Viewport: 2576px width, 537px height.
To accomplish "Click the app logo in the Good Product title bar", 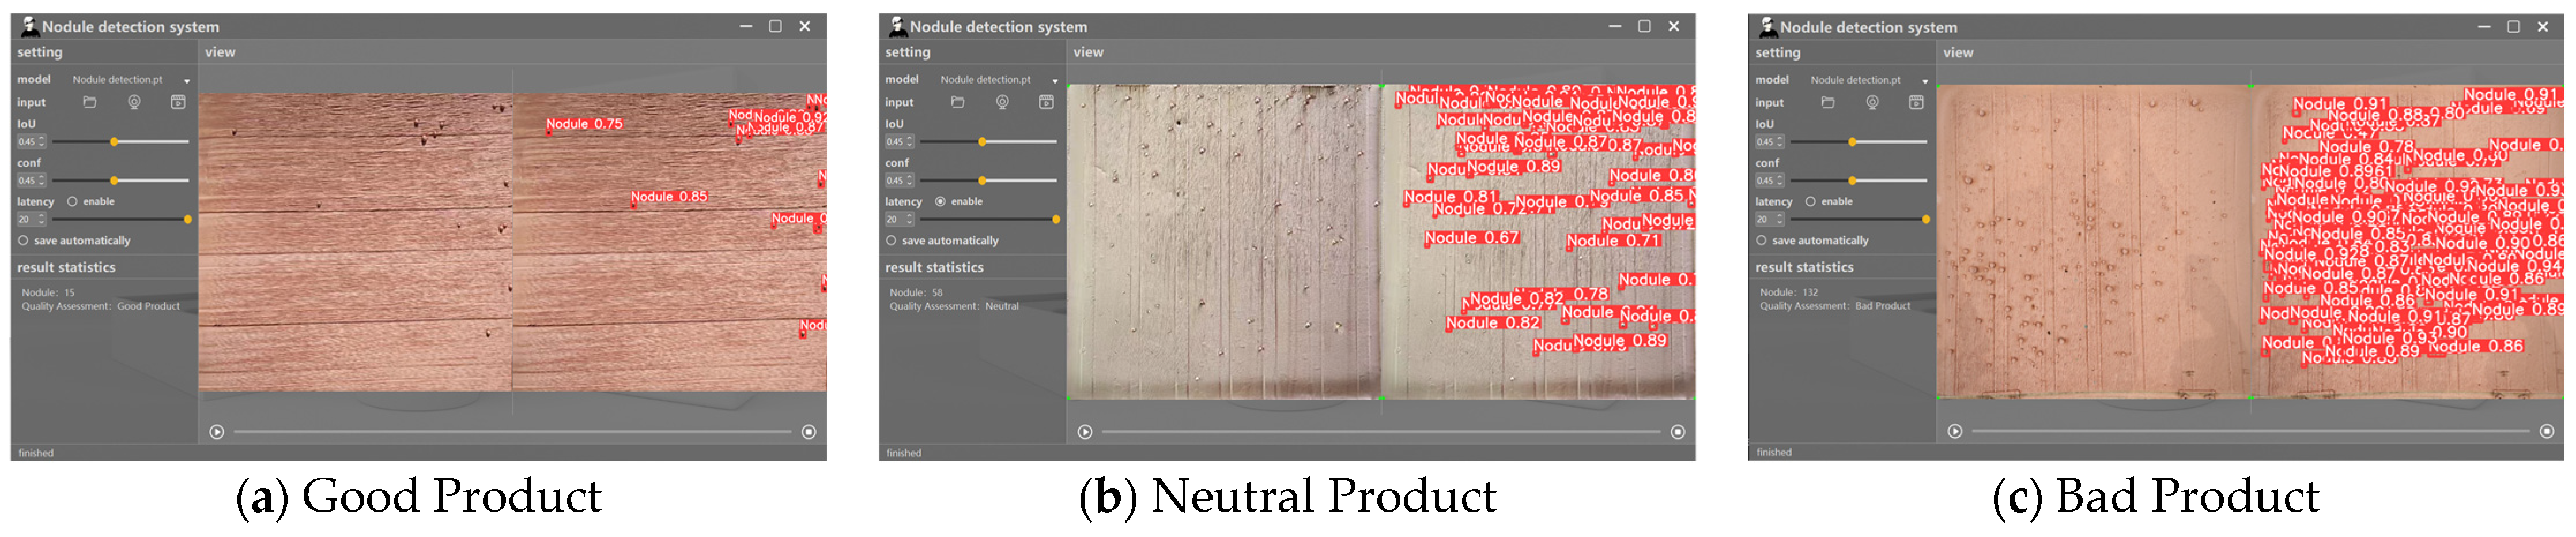I will click(x=30, y=26).
